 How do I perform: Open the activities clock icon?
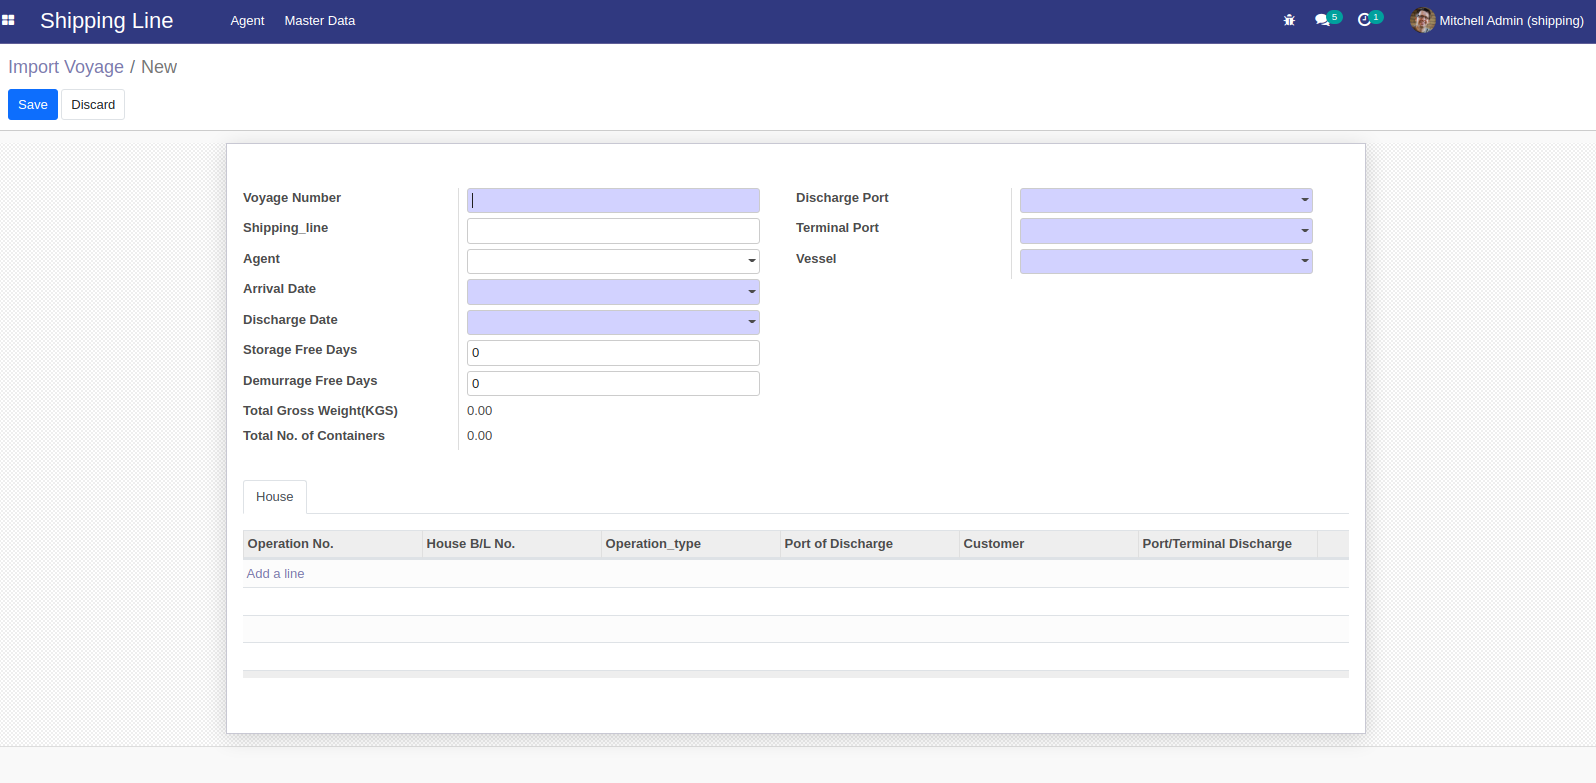1364,20
